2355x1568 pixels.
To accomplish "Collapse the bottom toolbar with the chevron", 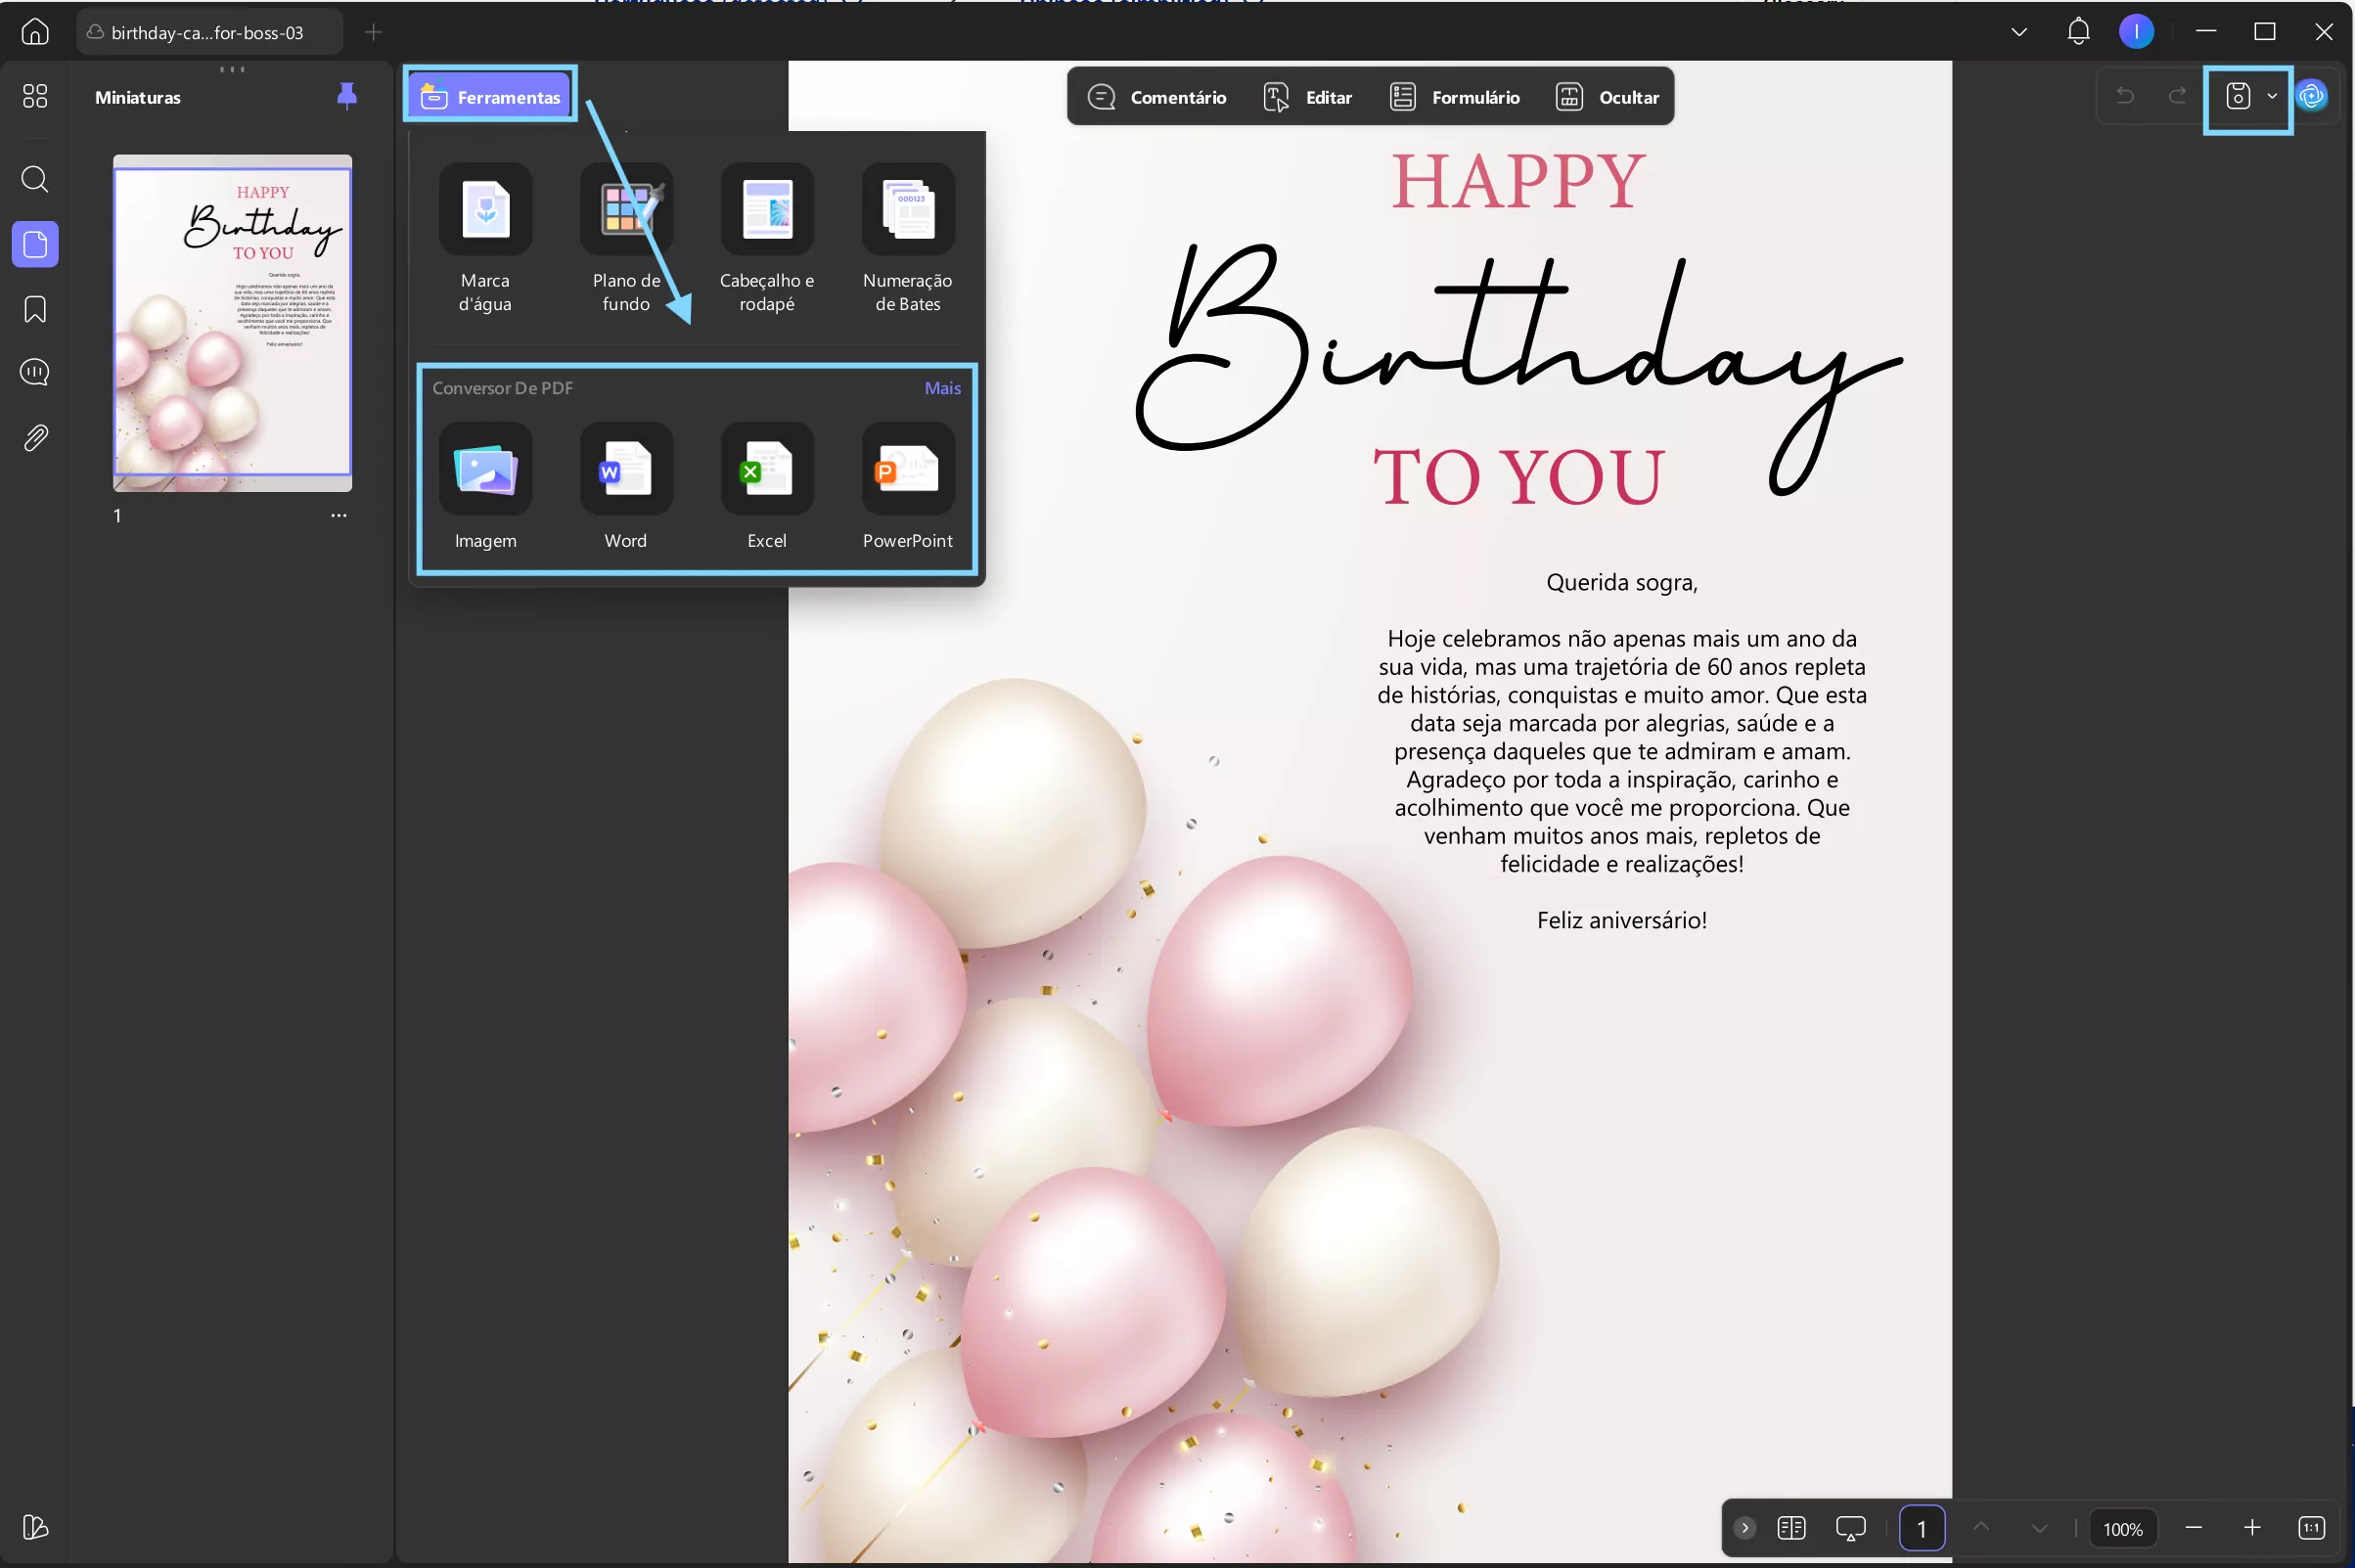I will [1744, 1527].
